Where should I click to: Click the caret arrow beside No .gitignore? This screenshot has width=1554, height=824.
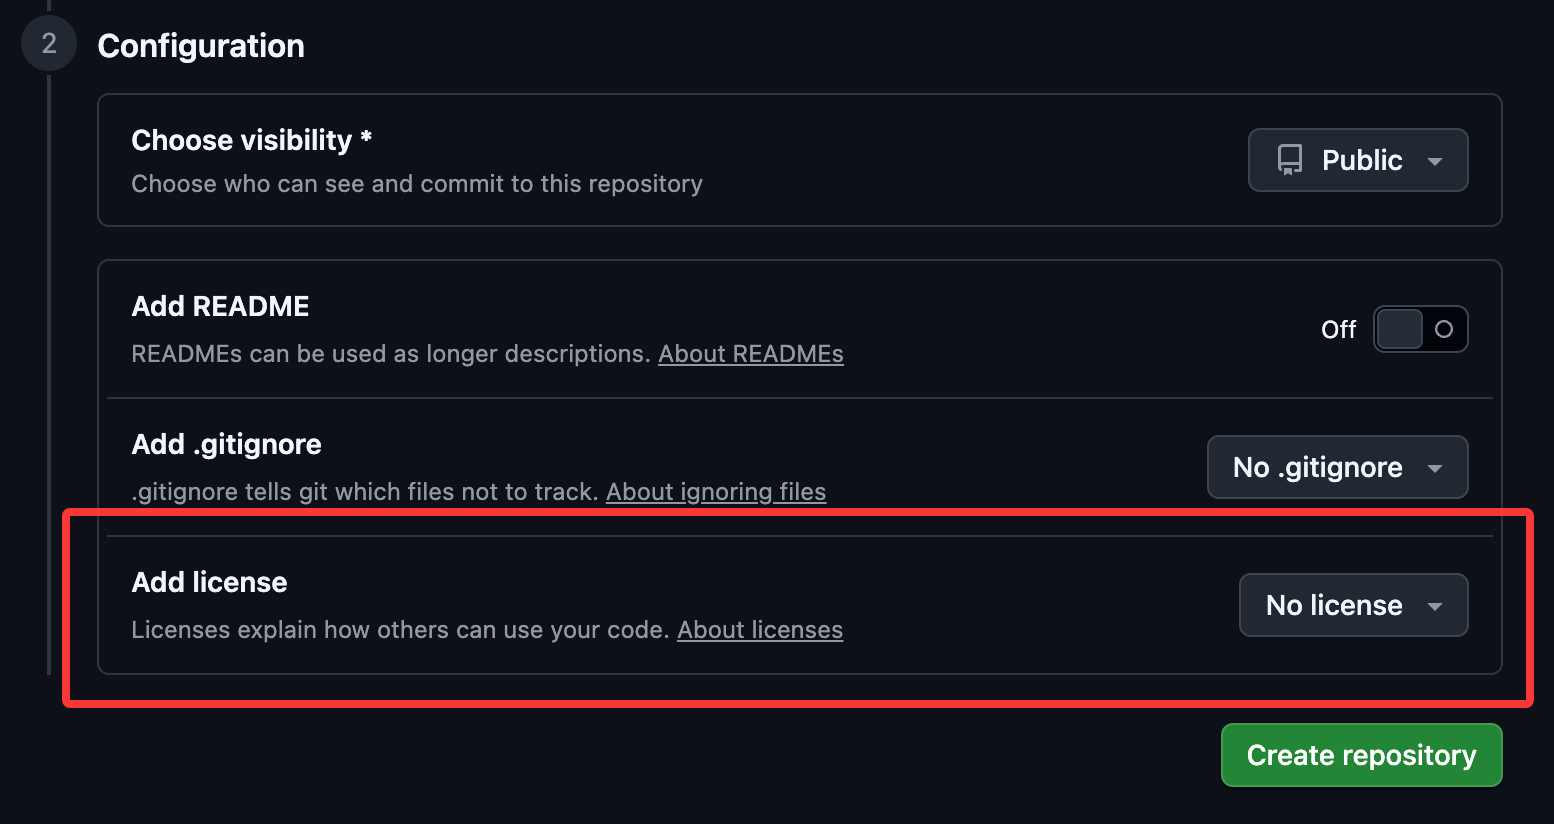[x=1435, y=468]
